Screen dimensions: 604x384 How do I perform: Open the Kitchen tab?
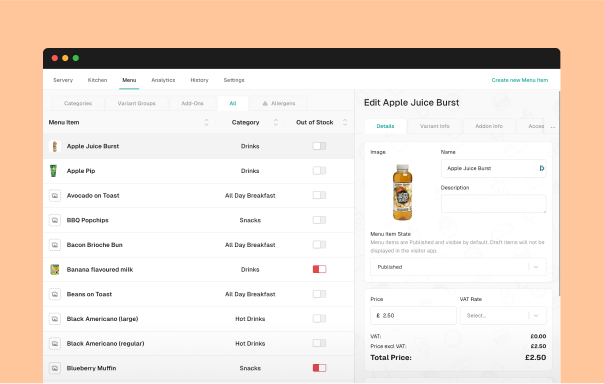(x=97, y=80)
